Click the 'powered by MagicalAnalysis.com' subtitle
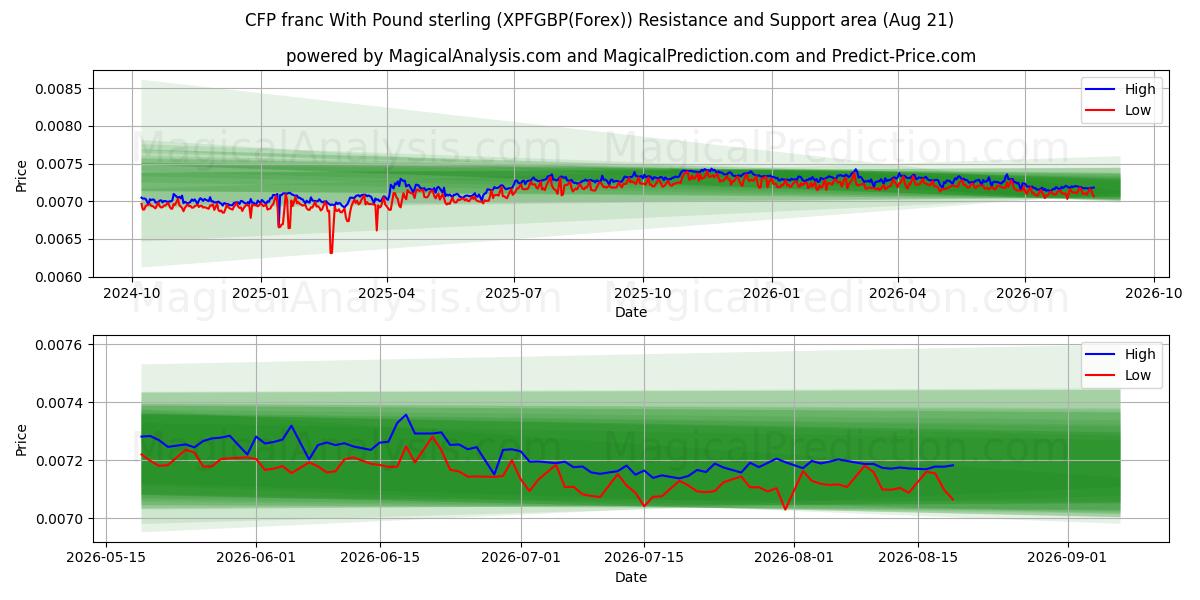The height and width of the screenshot is (600, 1200). [631, 56]
